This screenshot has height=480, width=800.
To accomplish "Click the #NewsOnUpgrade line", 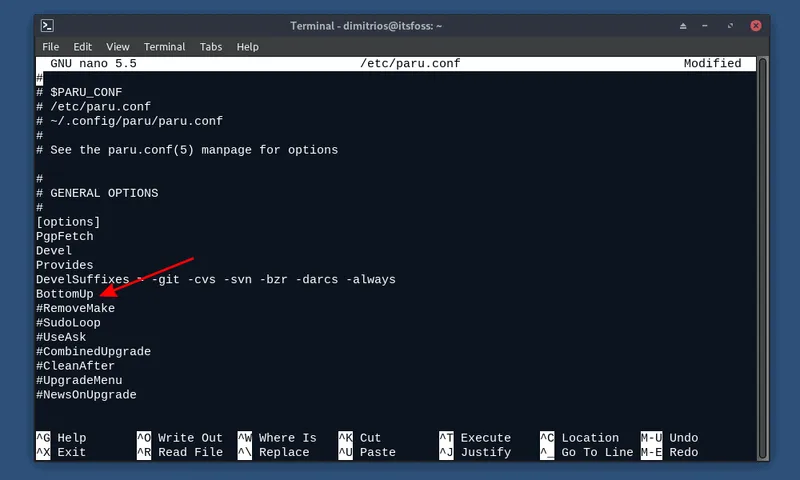I will 86,395.
